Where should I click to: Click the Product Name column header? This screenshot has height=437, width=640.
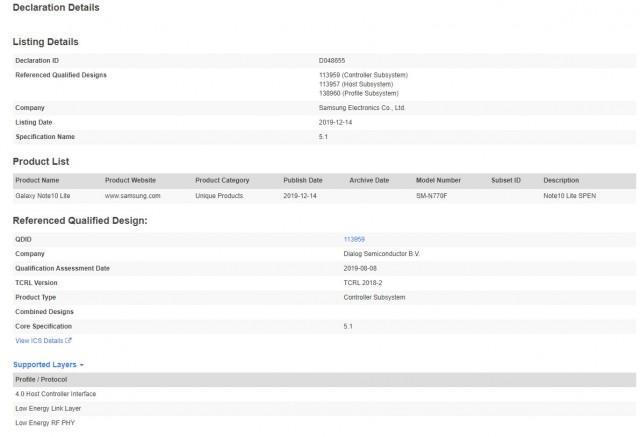(x=38, y=180)
